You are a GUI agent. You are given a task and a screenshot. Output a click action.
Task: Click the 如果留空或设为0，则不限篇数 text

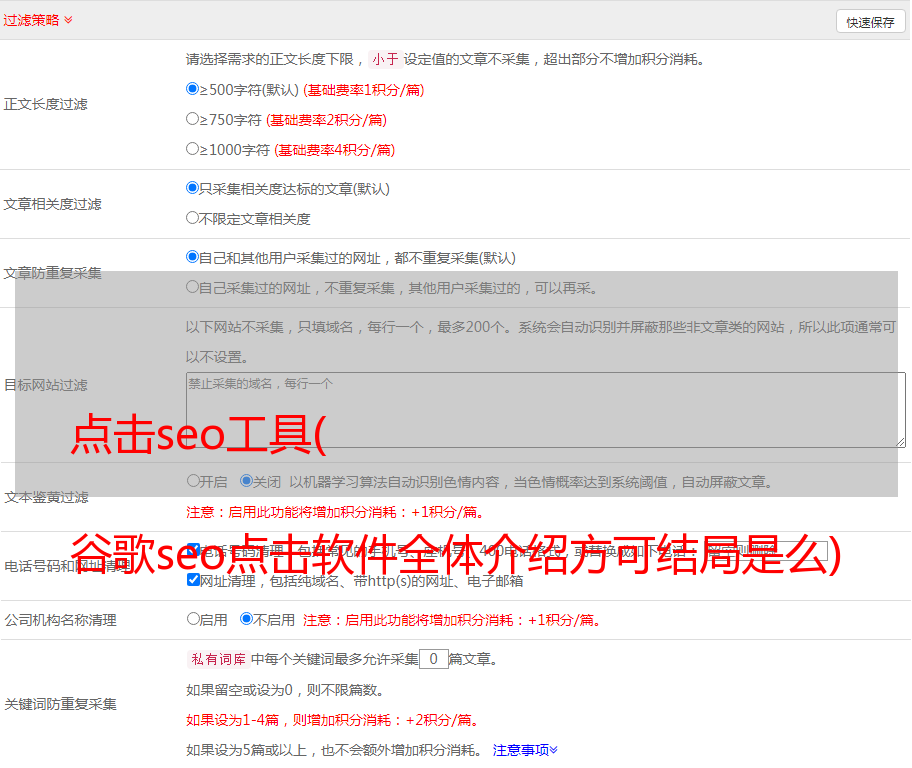285,690
